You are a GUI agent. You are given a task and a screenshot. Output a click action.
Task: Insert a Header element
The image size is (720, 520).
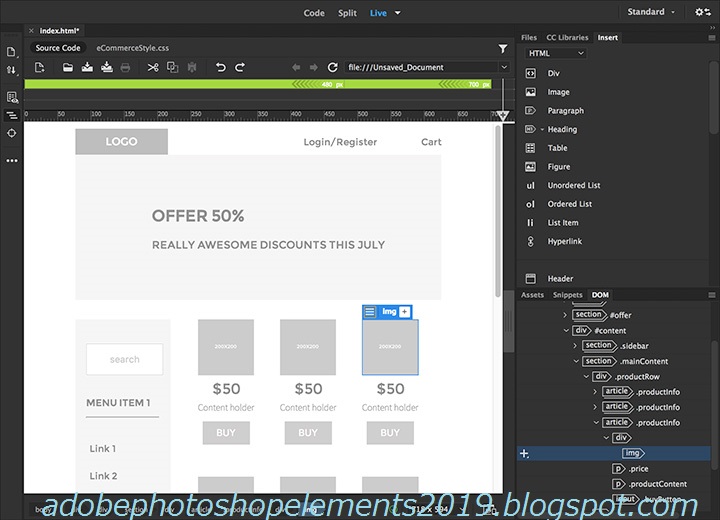click(560, 279)
